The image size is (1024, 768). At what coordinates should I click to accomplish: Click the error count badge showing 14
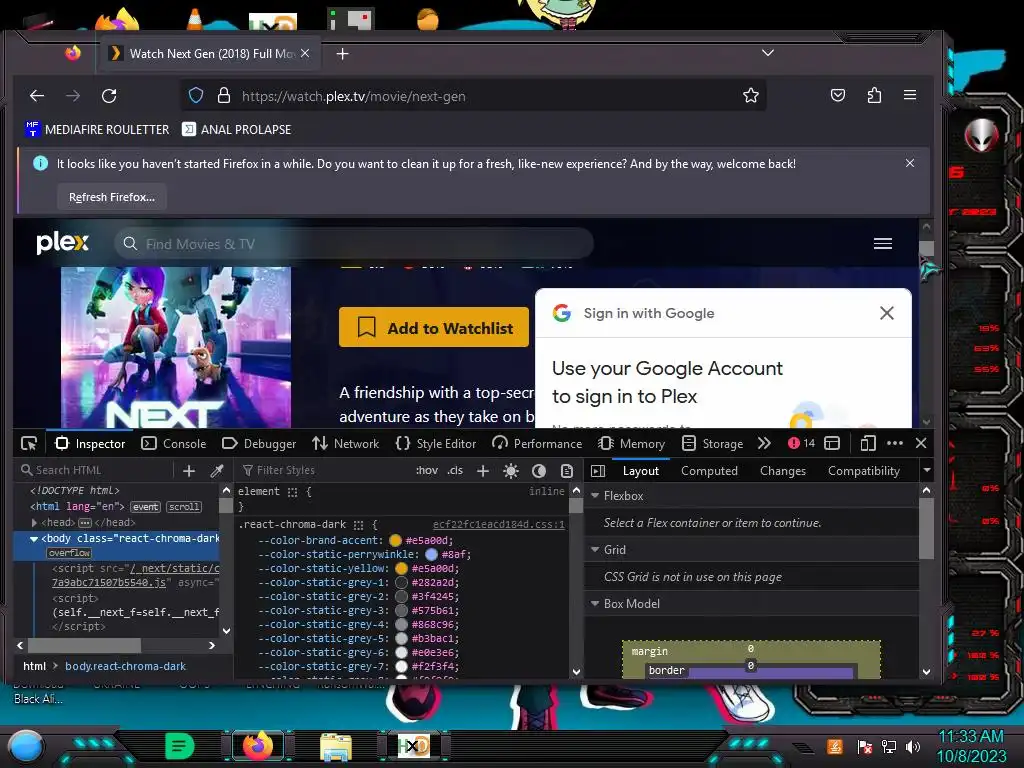click(801, 443)
